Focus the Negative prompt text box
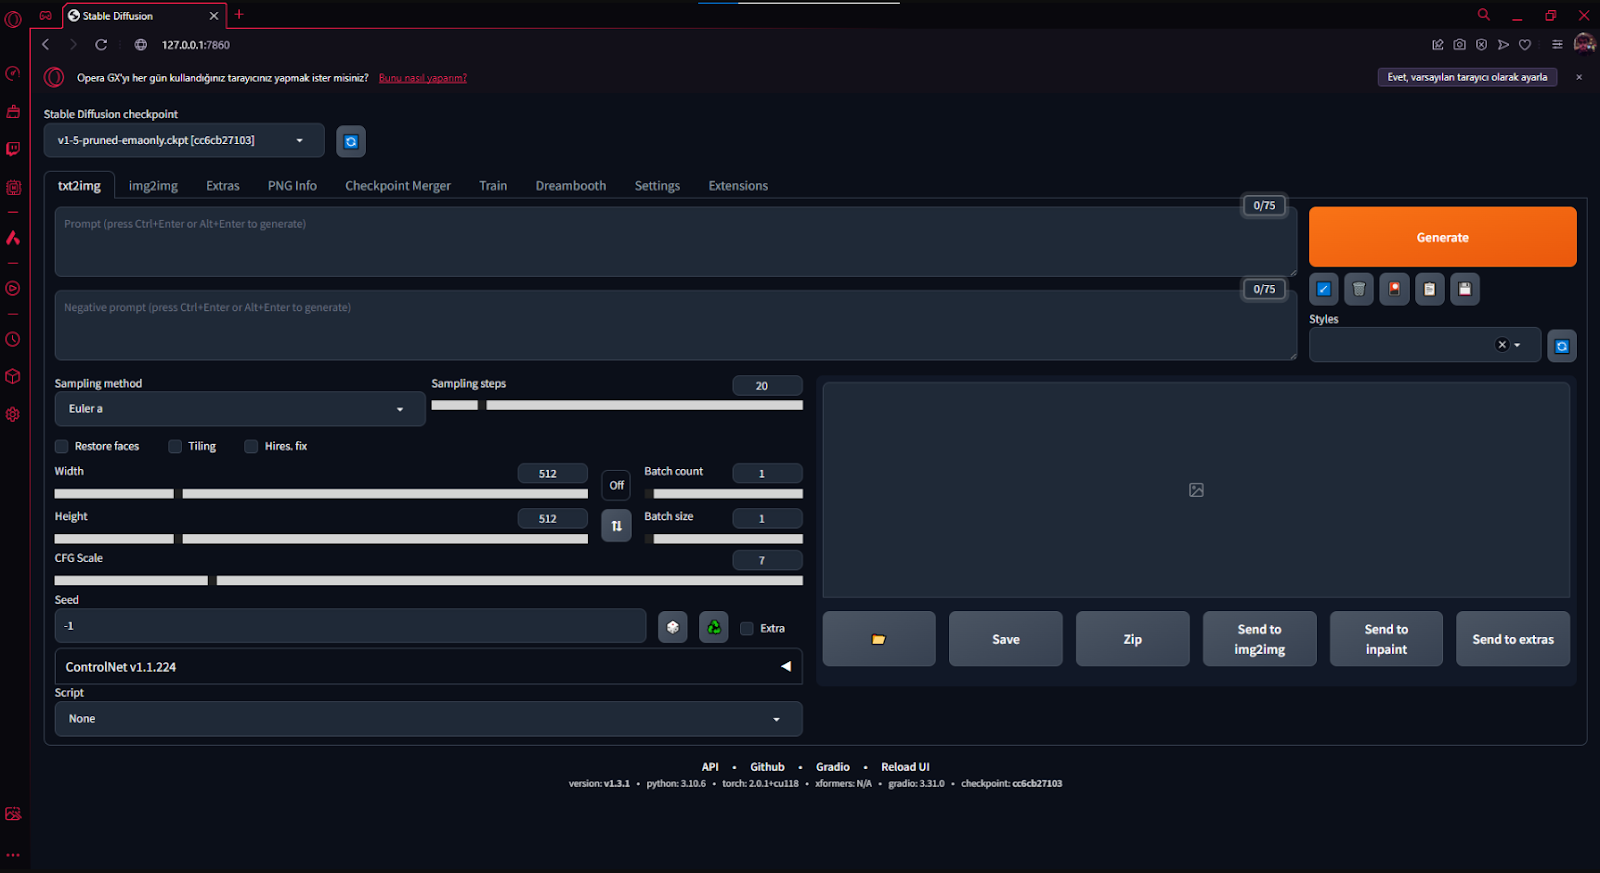Screen dimensions: 1600x873 (x=676, y=325)
